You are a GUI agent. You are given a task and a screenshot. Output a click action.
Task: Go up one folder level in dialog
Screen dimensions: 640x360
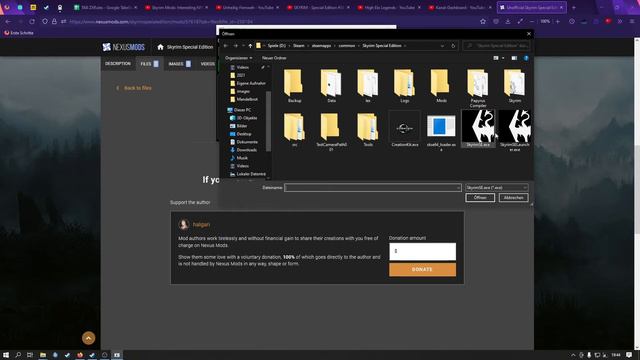tap(250, 46)
